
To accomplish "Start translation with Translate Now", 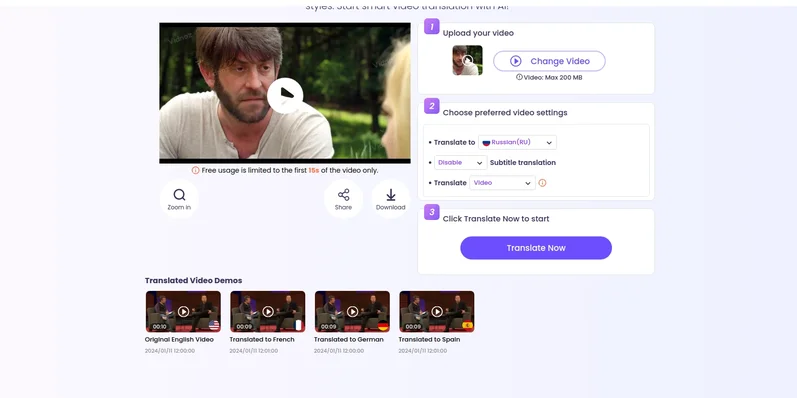I will coord(536,248).
